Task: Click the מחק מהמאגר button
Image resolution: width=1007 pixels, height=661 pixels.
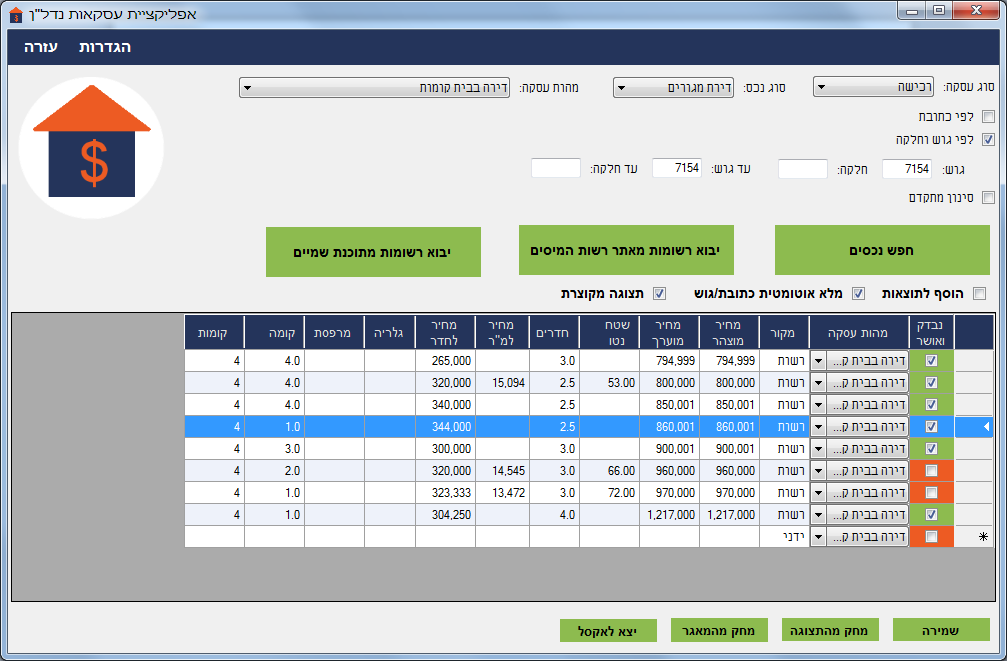Action: pos(719,630)
